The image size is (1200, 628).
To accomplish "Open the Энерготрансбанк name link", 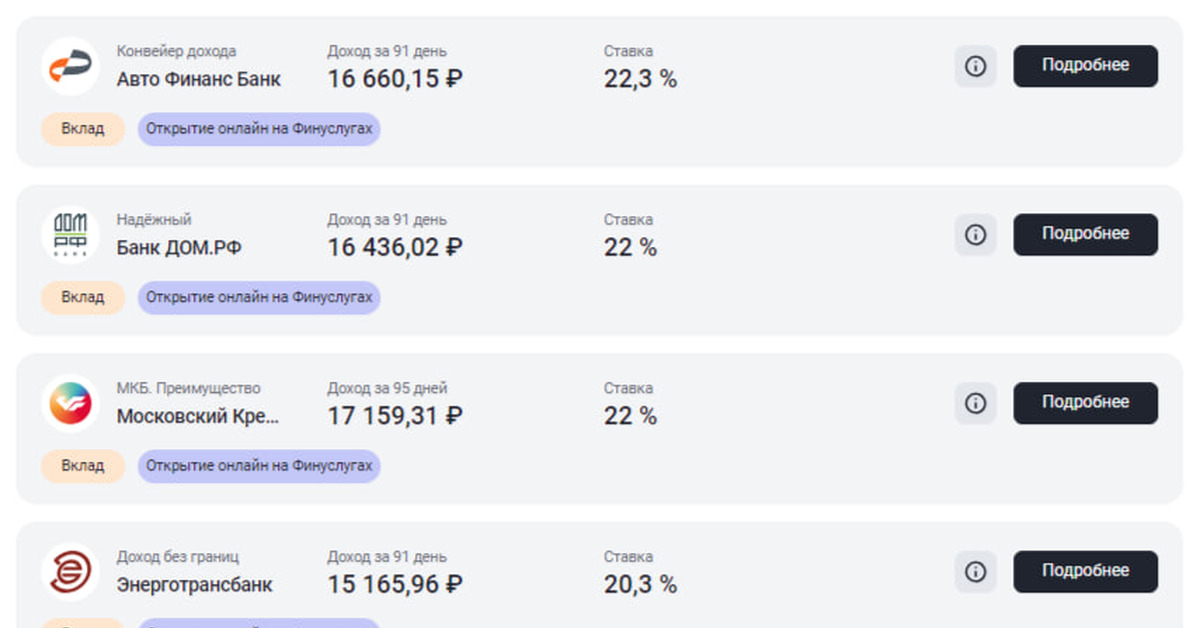I will click(x=194, y=585).
